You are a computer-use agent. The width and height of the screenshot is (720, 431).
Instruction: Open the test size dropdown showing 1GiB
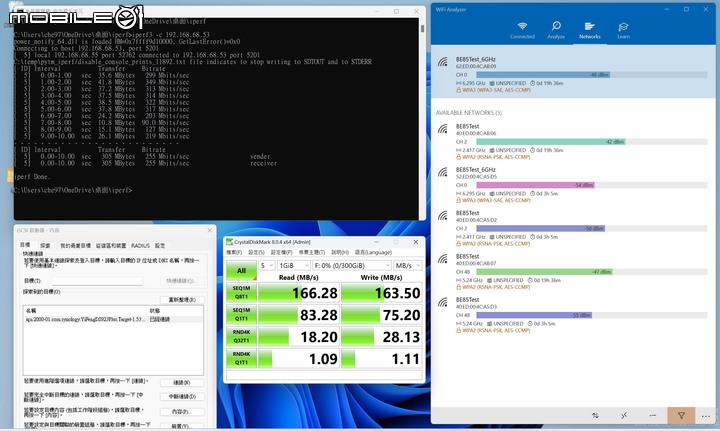294,265
